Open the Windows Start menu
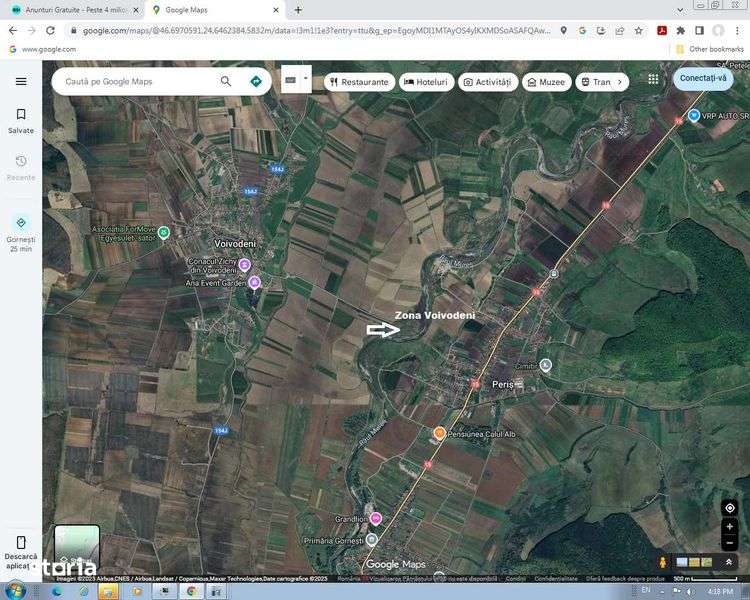Screen dimensions: 750x600 tap(15, 591)
